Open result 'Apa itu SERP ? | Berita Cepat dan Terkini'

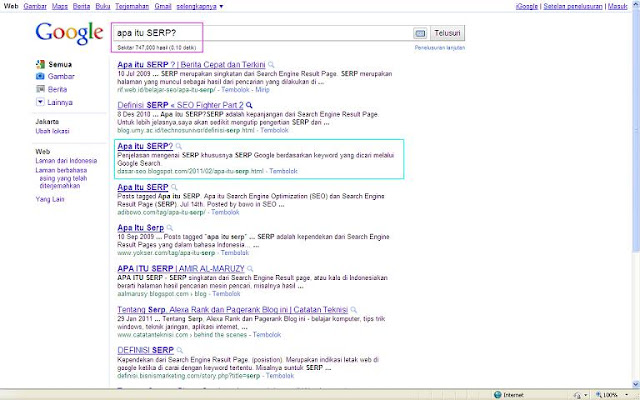tap(191, 64)
